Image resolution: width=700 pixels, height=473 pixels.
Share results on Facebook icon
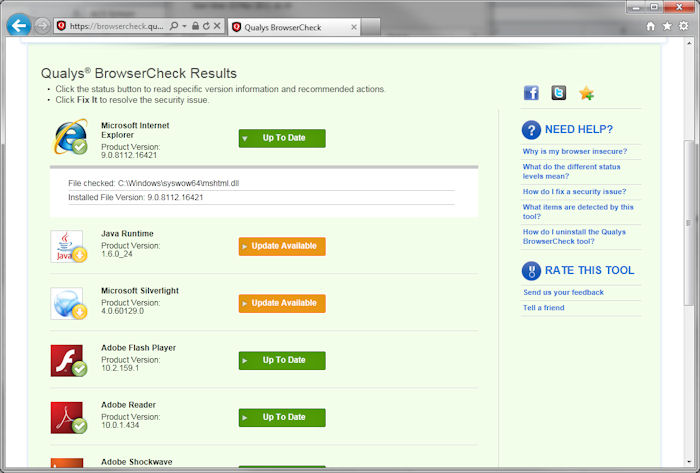(531, 93)
